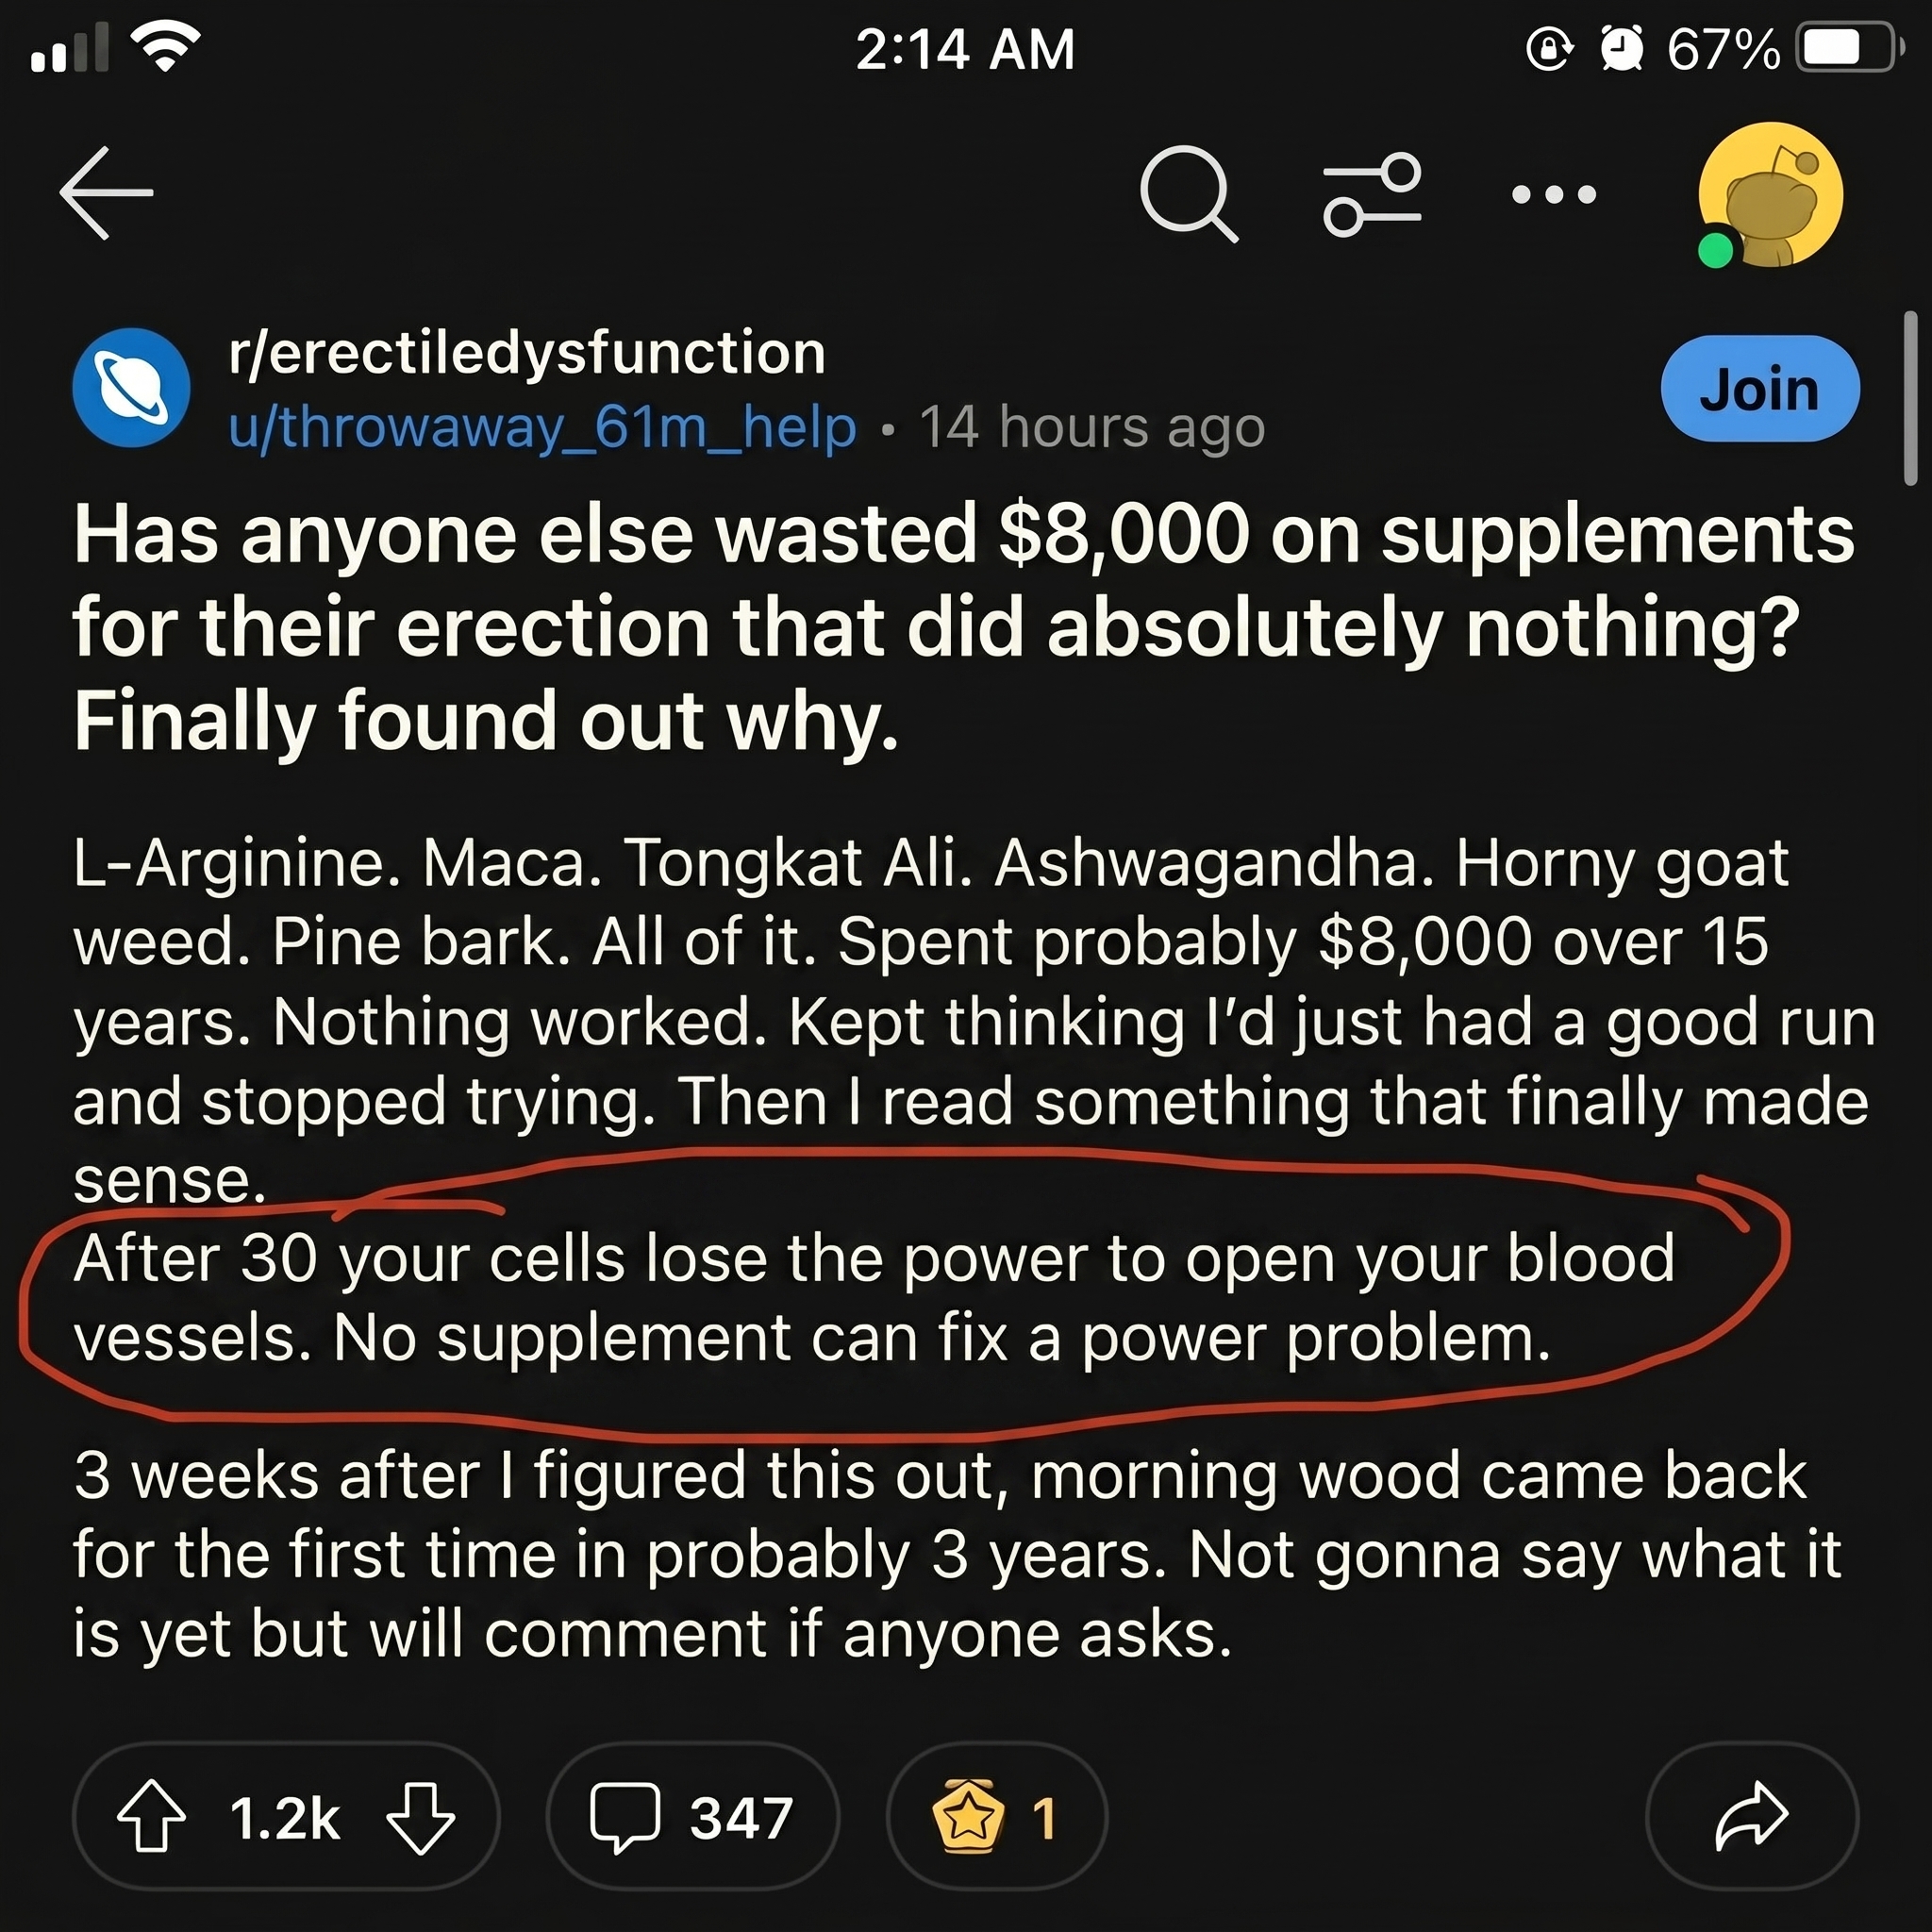Viewport: 1932px width, 1932px height.
Task: Click the scrollbar thumb on the right edge
Action: pyautogui.click(x=1910, y=399)
